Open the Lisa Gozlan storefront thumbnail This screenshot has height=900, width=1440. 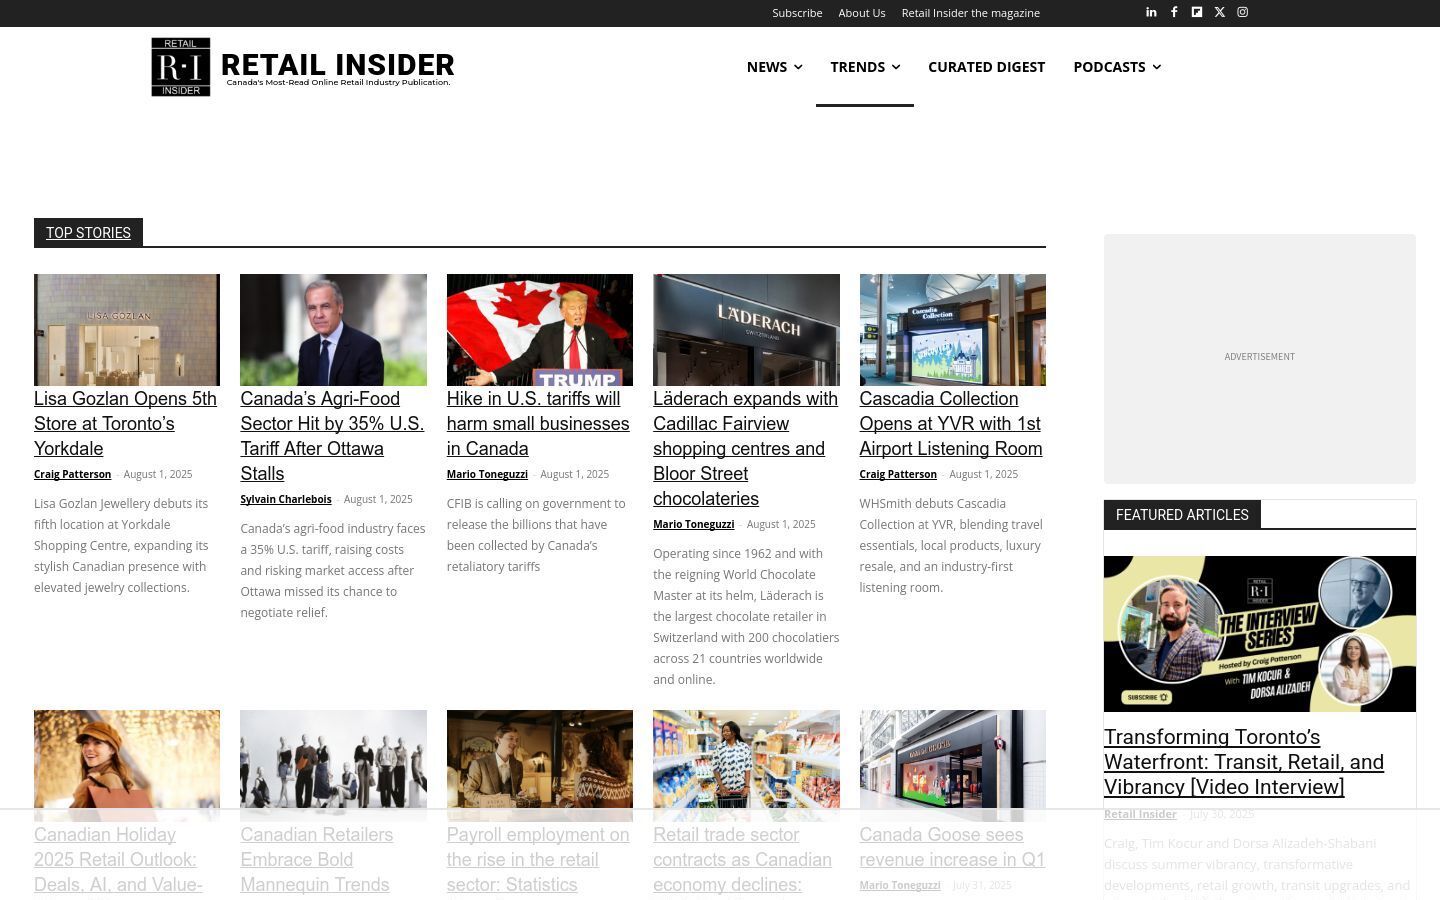[x=127, y=330]
